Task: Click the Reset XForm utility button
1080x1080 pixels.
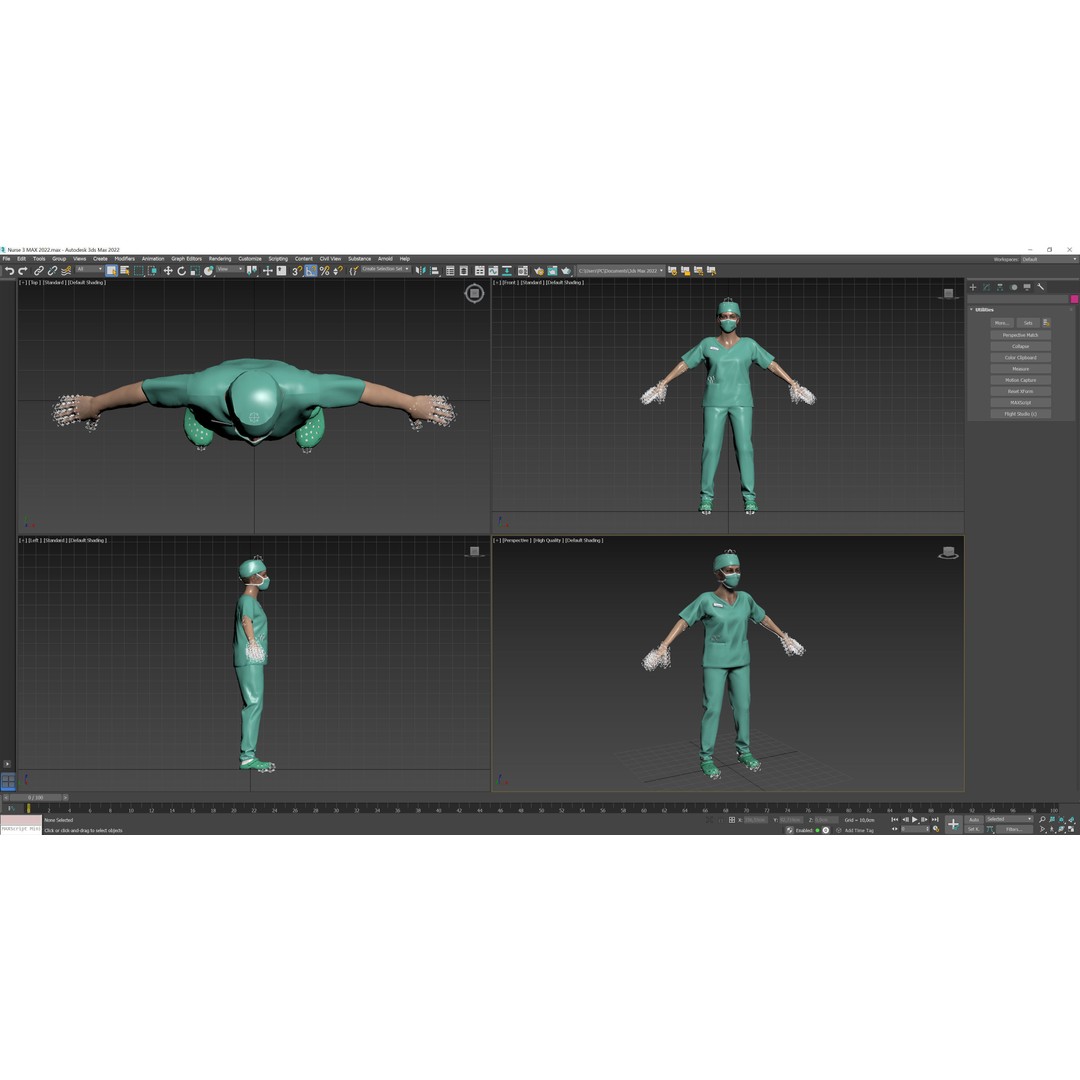Action: click(x=1021, y=391)
